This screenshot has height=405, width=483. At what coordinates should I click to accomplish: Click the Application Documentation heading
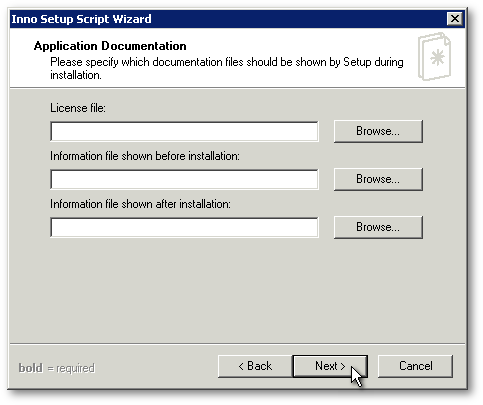pos(110,46)
